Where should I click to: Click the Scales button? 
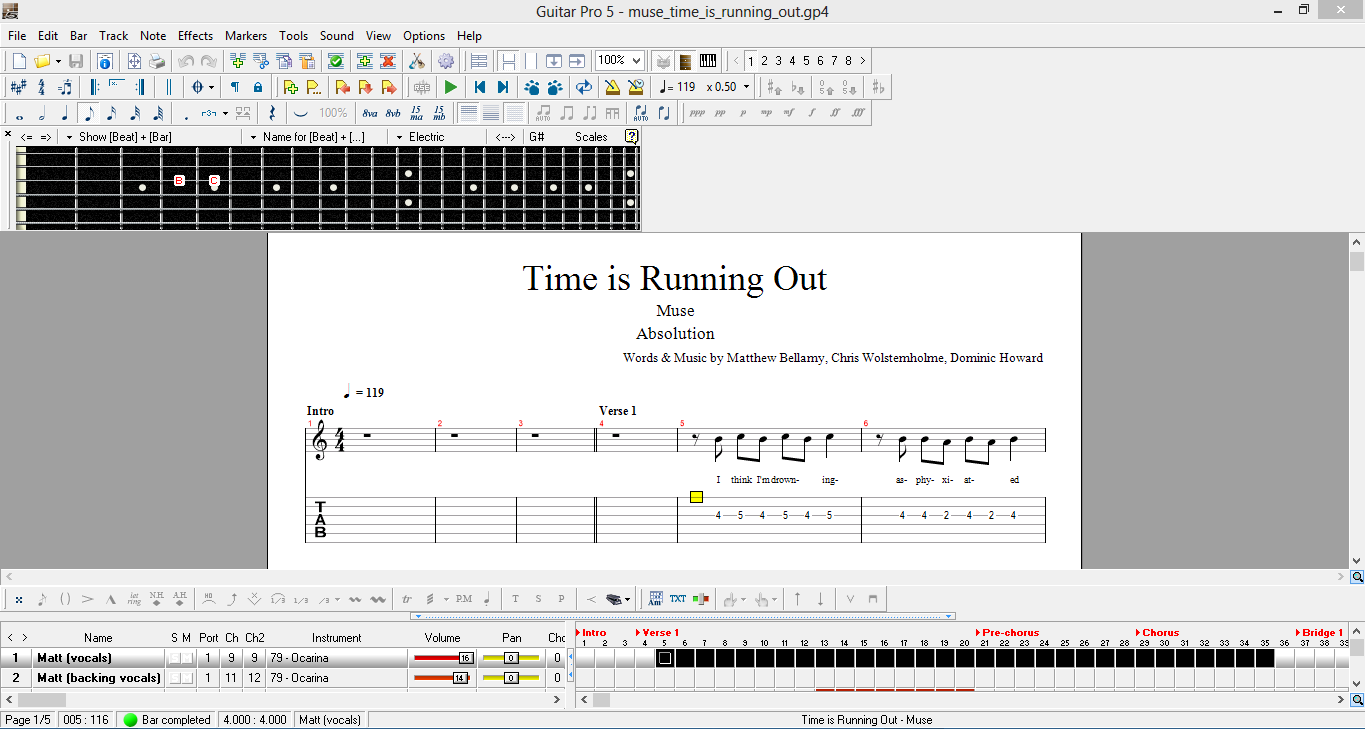click(x=591, y=136)
